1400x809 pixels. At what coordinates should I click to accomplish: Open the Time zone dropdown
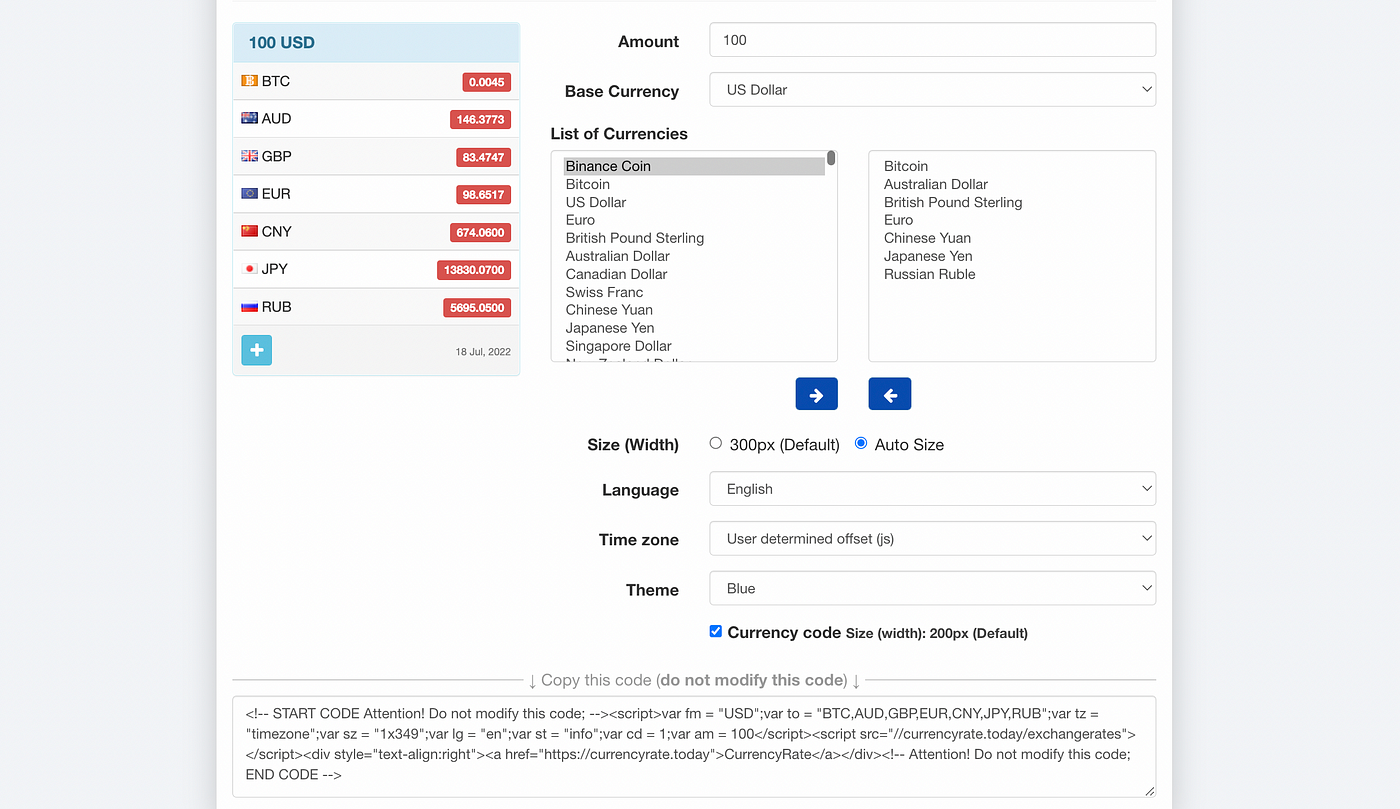(932, 538)
